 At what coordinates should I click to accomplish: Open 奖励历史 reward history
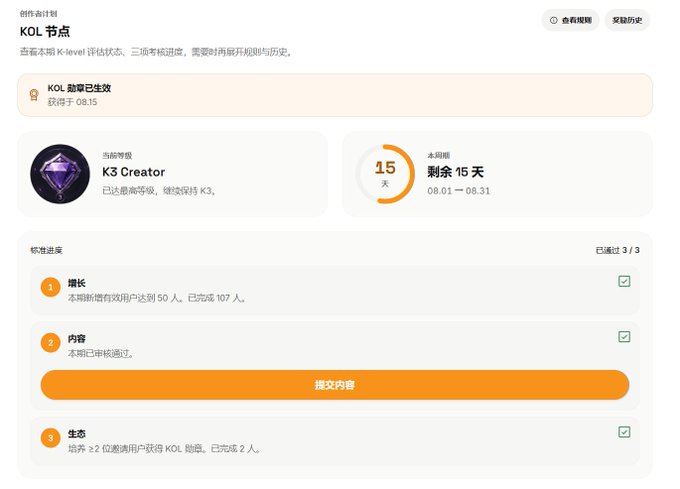tap(627, 20)
